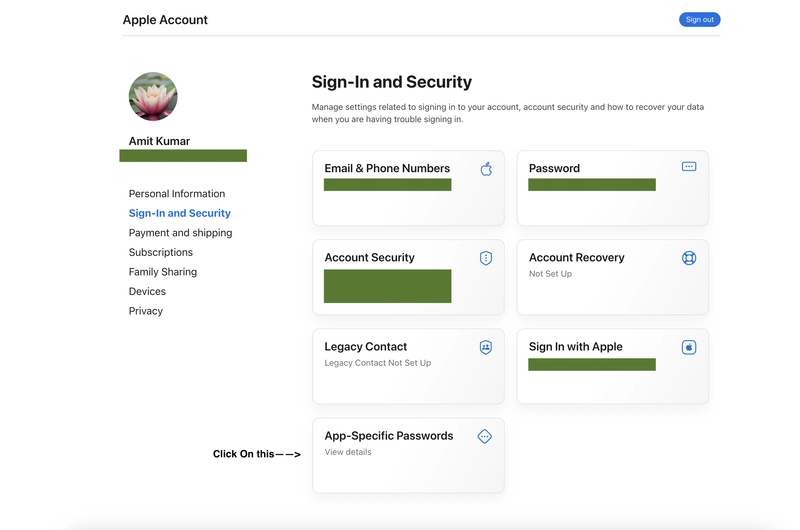This screenshot has height=530, width=800.
Task: Click the people shield icon on Legacy Contact card
Action: click(486, 347)
